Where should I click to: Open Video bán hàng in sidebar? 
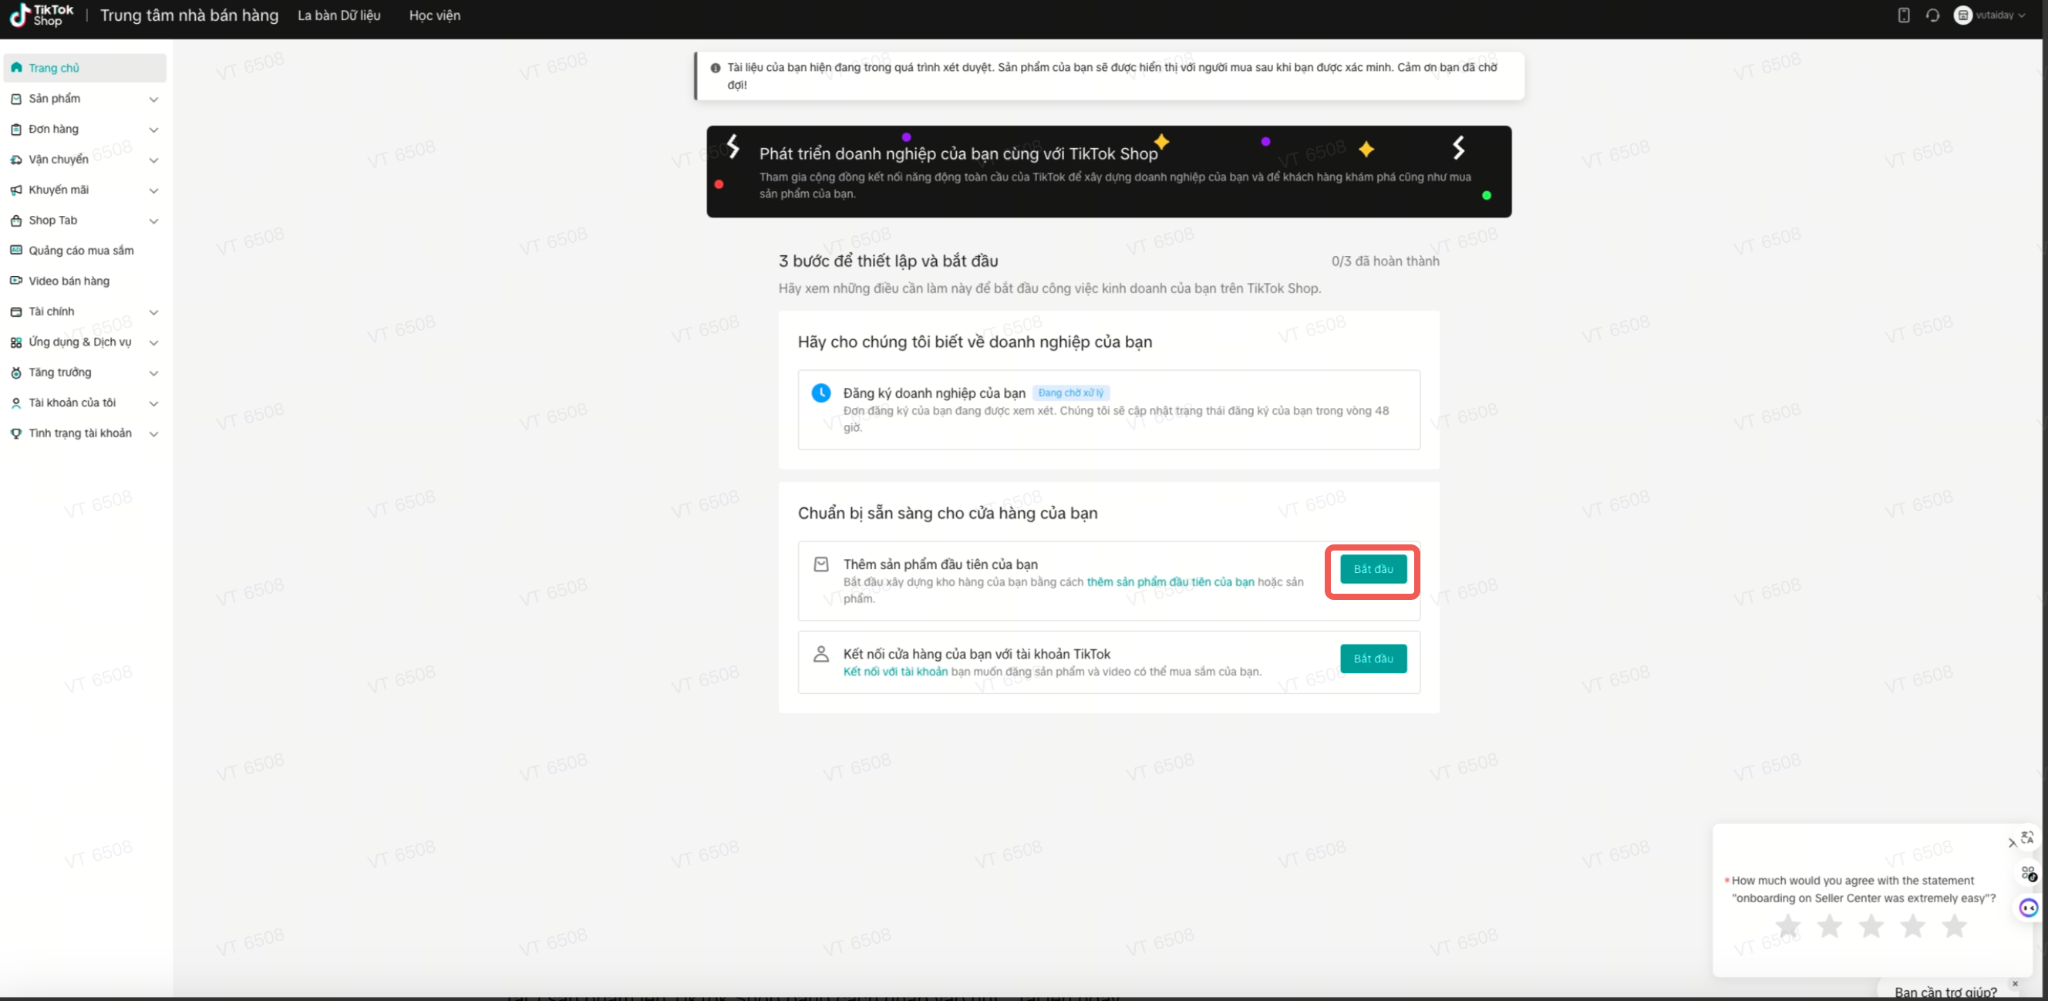pos(69,281)
